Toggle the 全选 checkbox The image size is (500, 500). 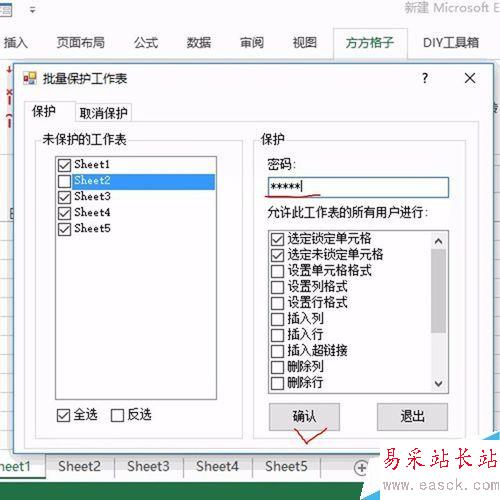[63, 415]
